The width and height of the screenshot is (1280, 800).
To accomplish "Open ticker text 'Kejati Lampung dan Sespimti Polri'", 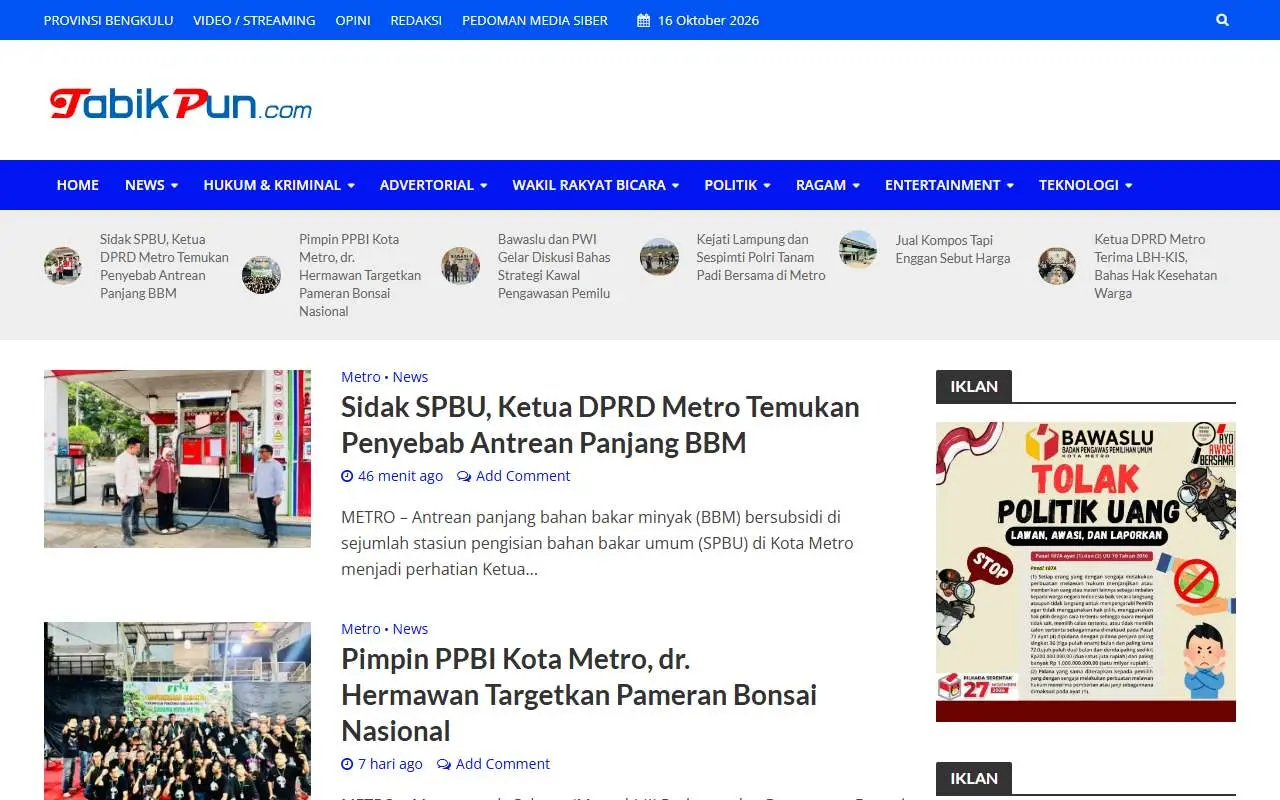I will pos(761,257).
